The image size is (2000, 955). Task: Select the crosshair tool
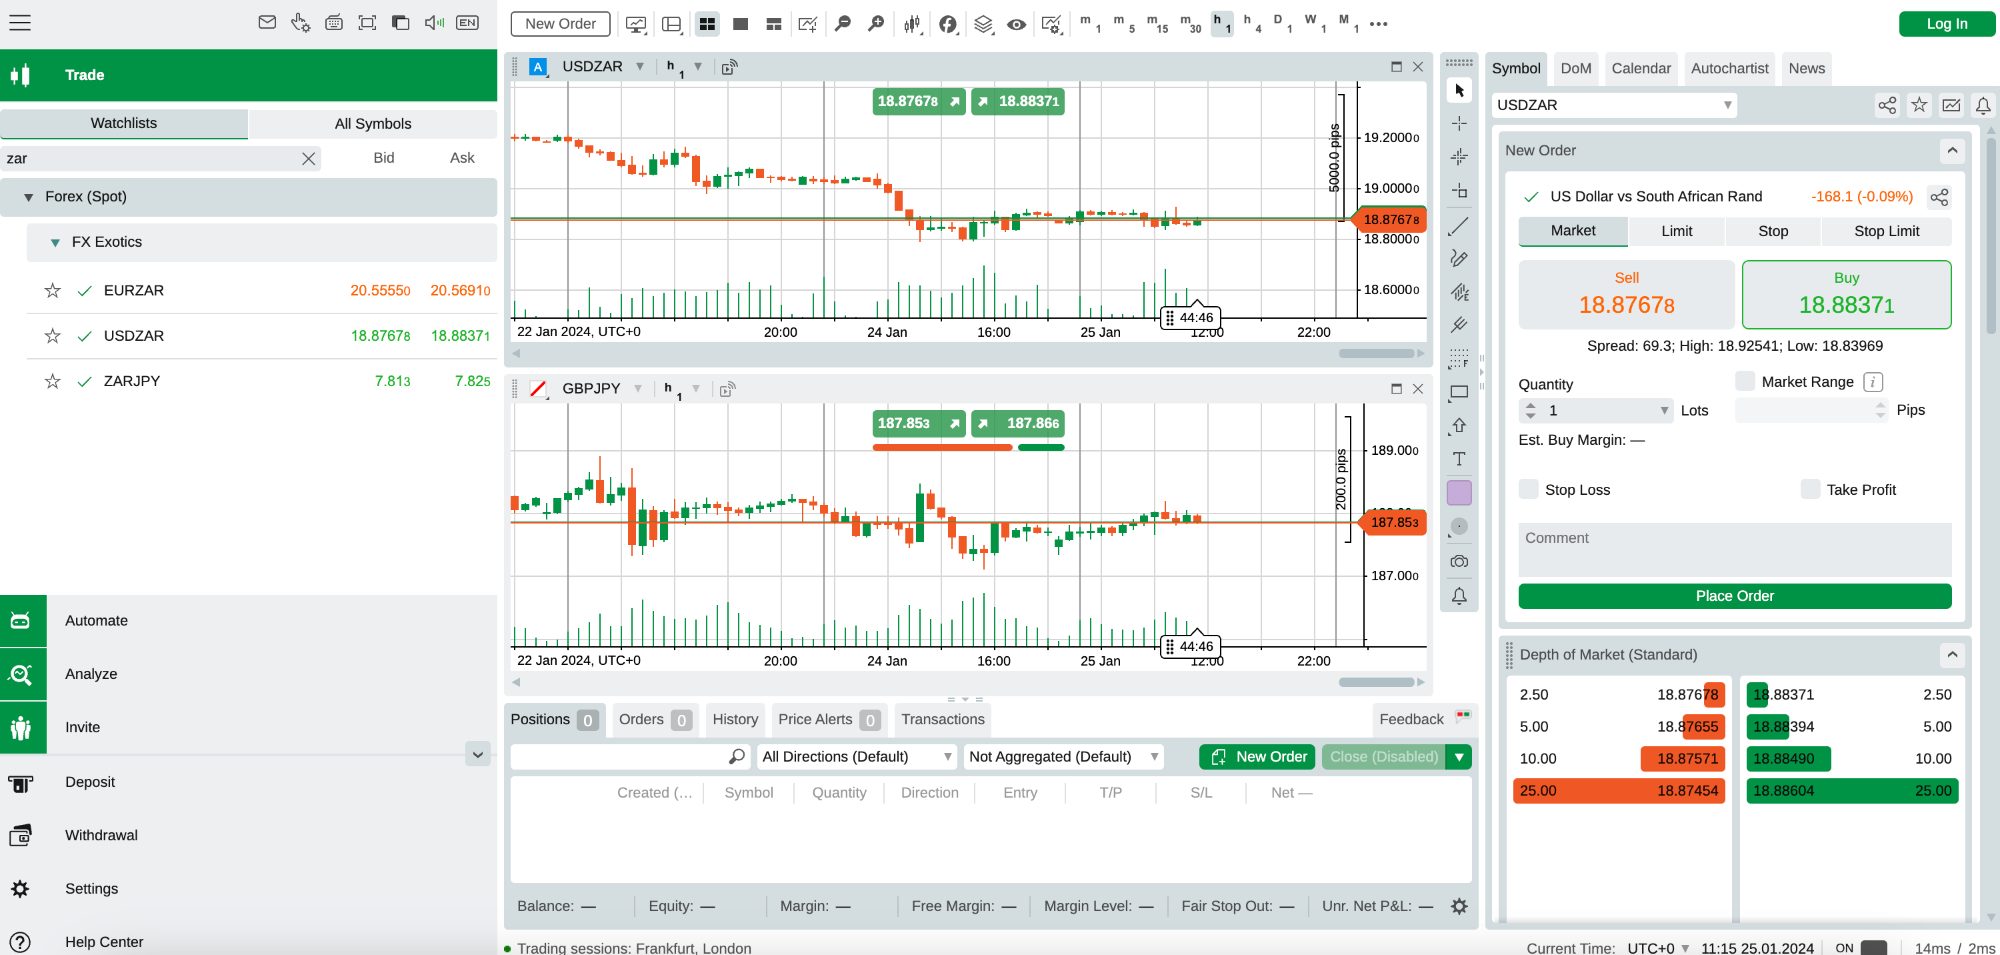(x=1459, y=123)
